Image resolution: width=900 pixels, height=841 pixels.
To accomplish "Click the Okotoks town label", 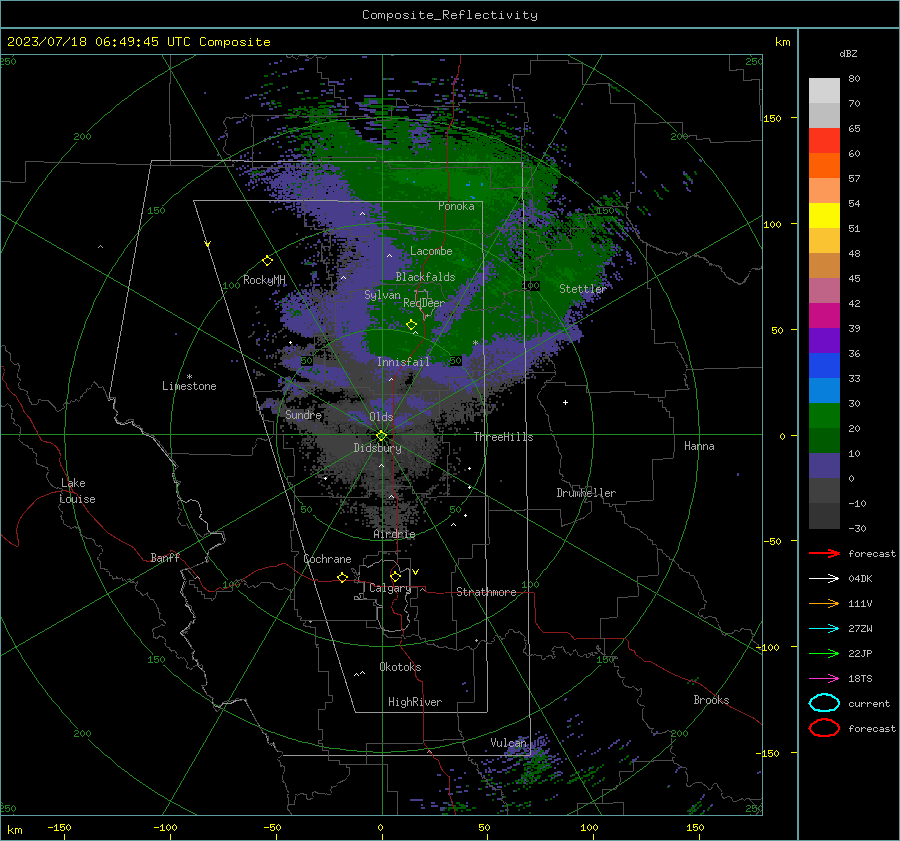I will pyautogui.click(x=401, y=667).
